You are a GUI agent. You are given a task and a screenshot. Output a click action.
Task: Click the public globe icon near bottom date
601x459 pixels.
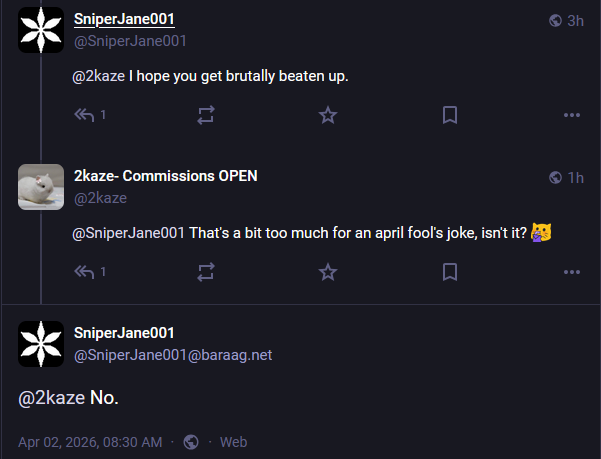[x=191, y=442]
